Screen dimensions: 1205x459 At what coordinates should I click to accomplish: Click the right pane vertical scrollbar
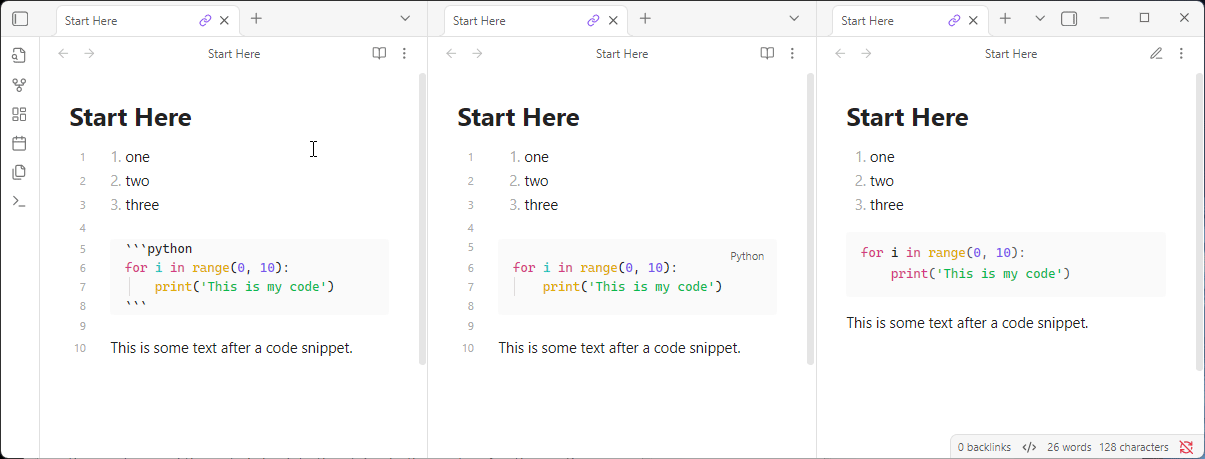[x=1199, y=221]
